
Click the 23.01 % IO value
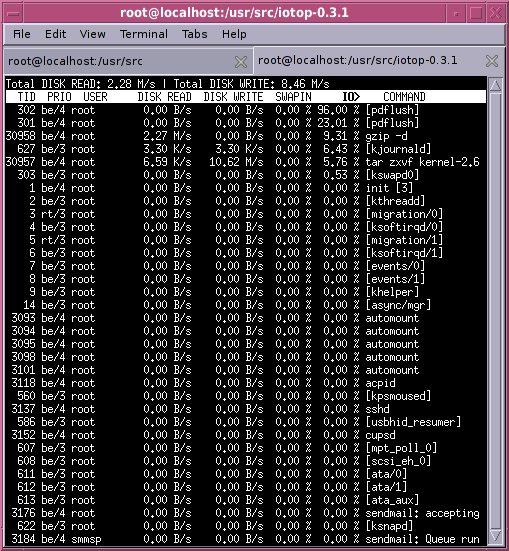tap(338, 123)
